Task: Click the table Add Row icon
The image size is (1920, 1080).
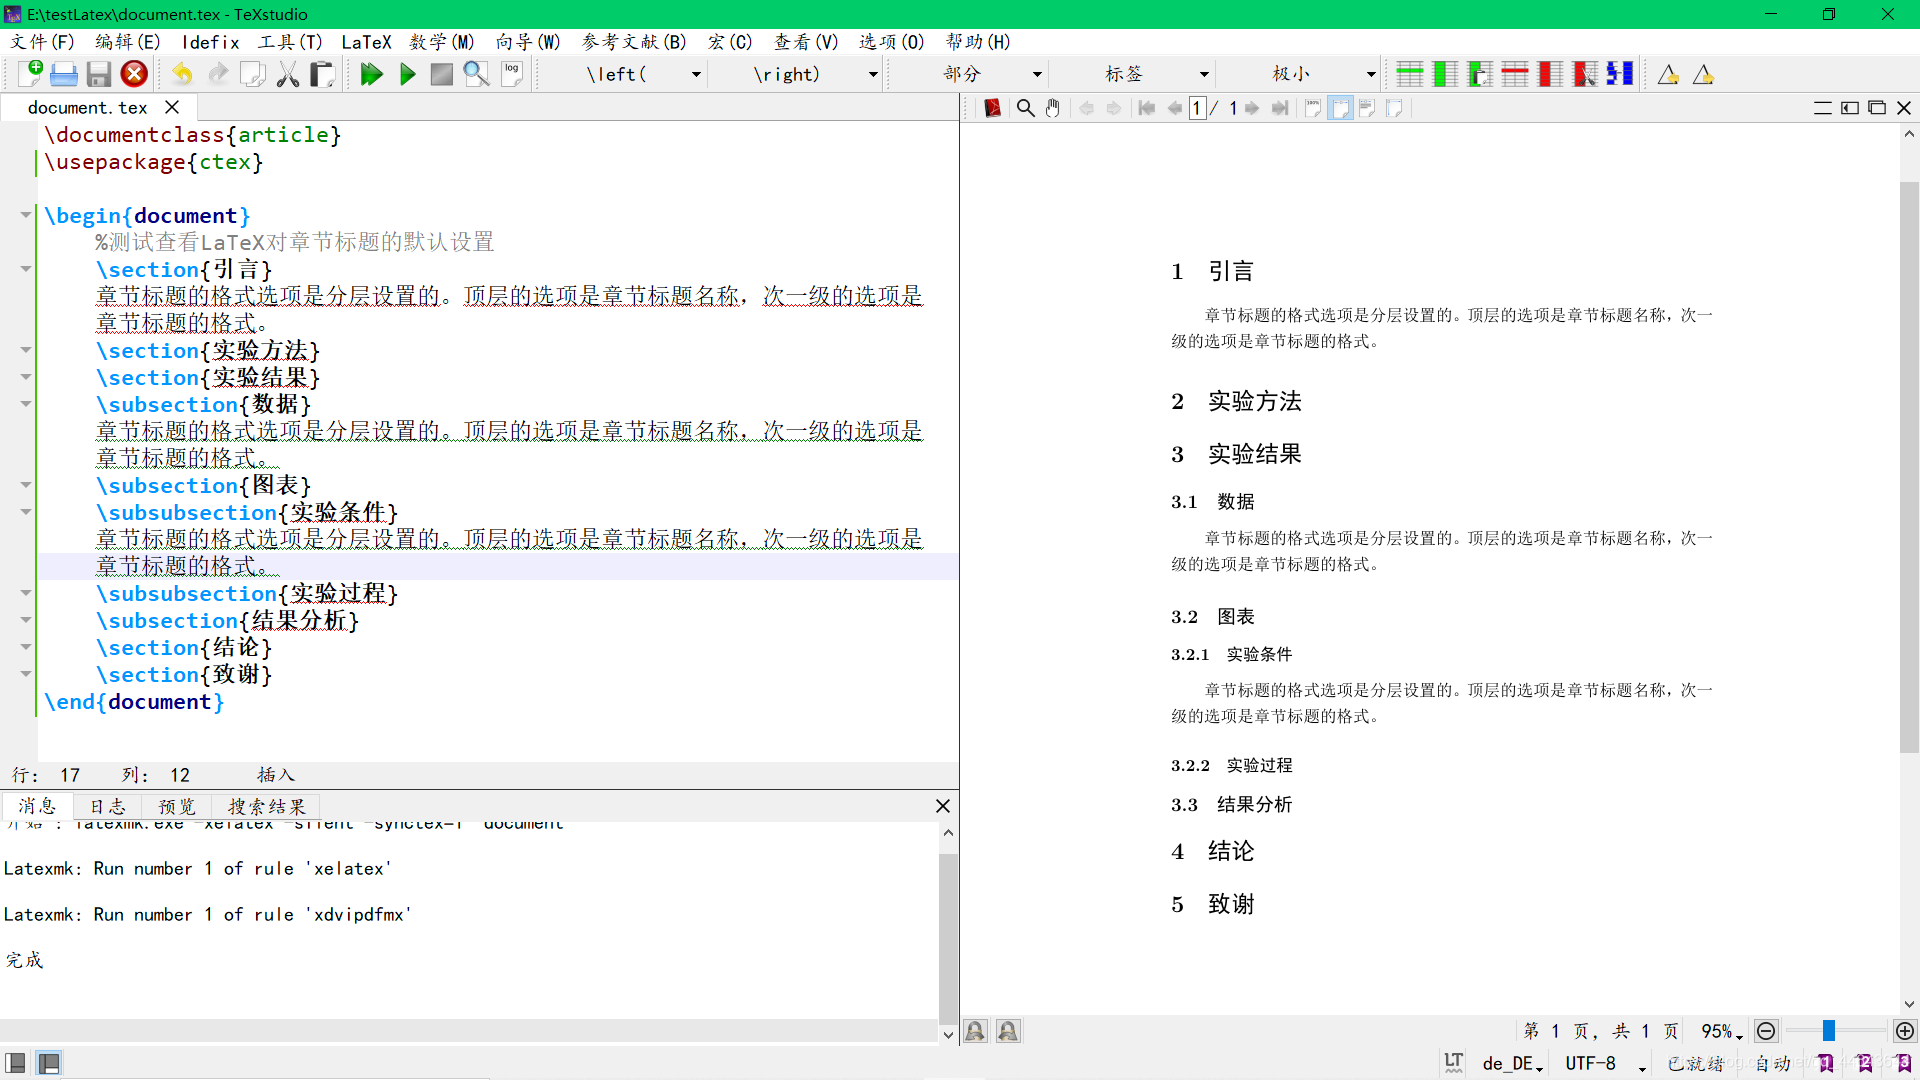Action: pyautogui.click(x=1409, y=74)
